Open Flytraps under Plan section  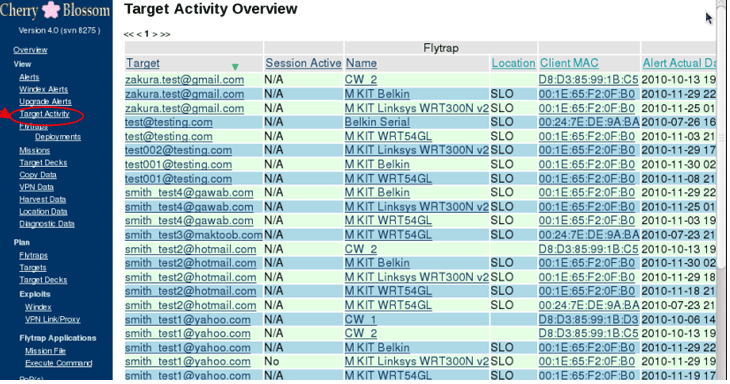pos(34,255)
